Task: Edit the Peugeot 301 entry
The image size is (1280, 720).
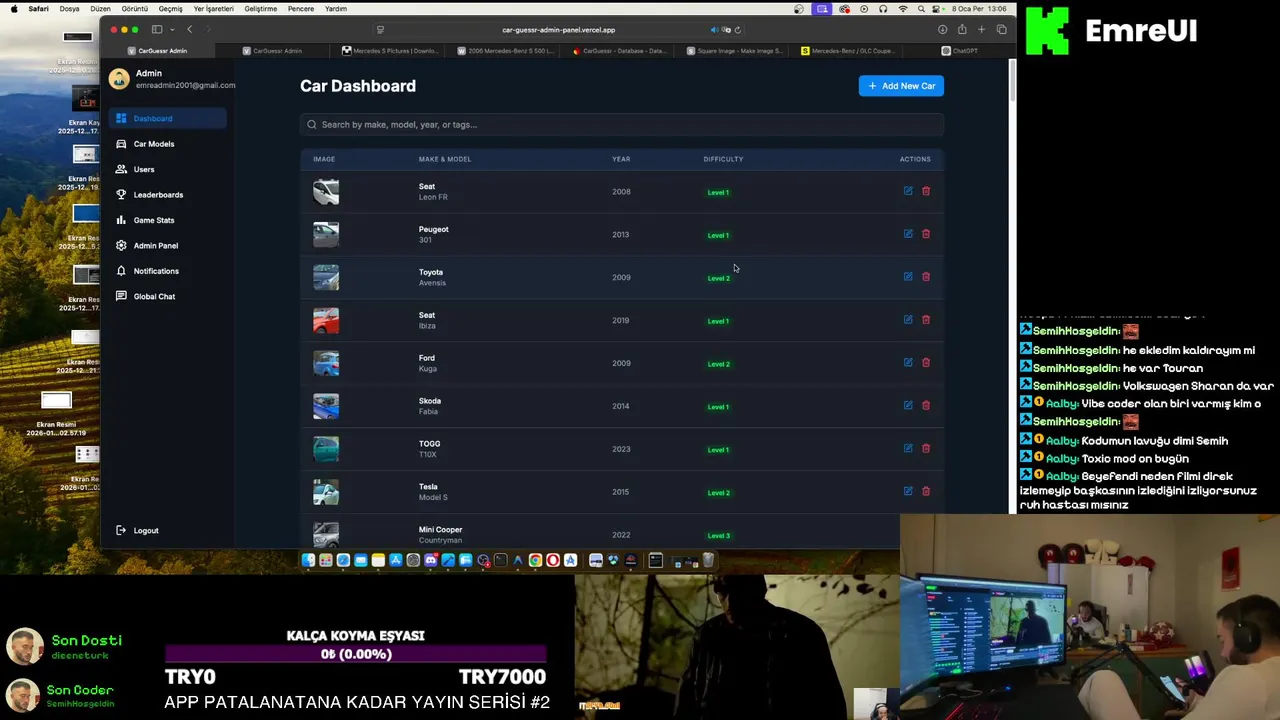Action: click(908, 234)
